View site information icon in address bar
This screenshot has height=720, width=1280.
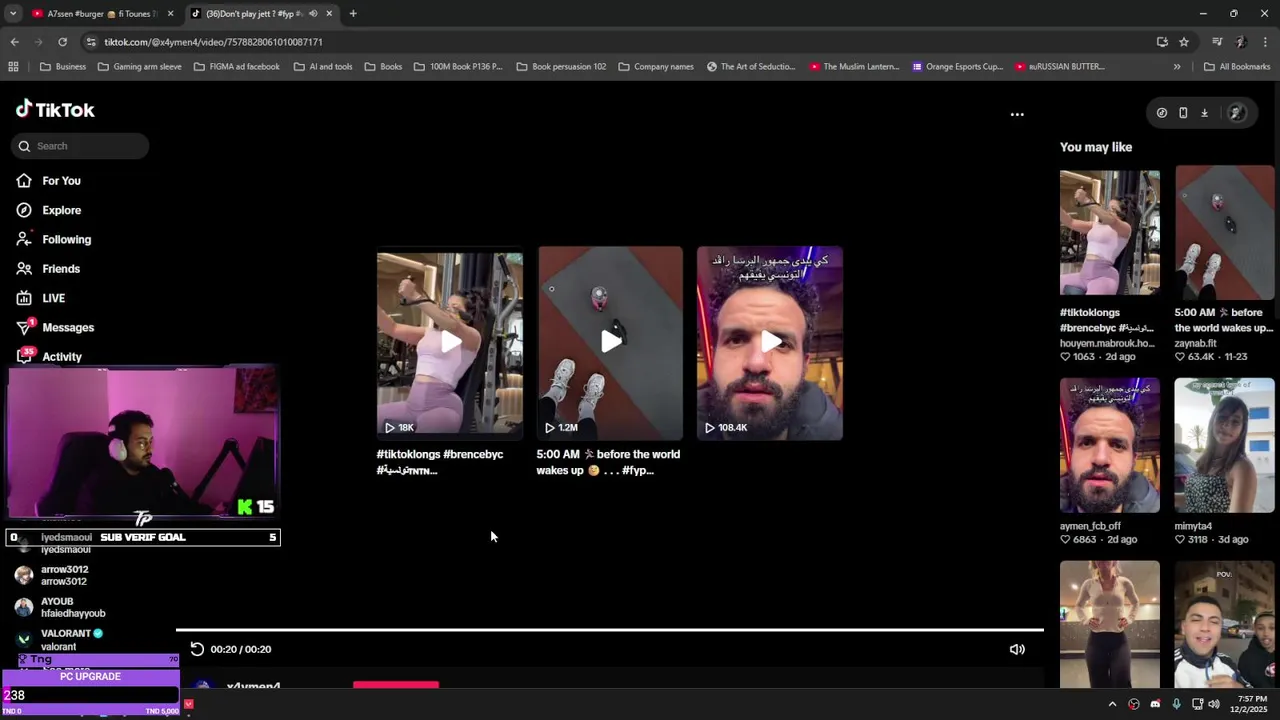coord(91,42)
